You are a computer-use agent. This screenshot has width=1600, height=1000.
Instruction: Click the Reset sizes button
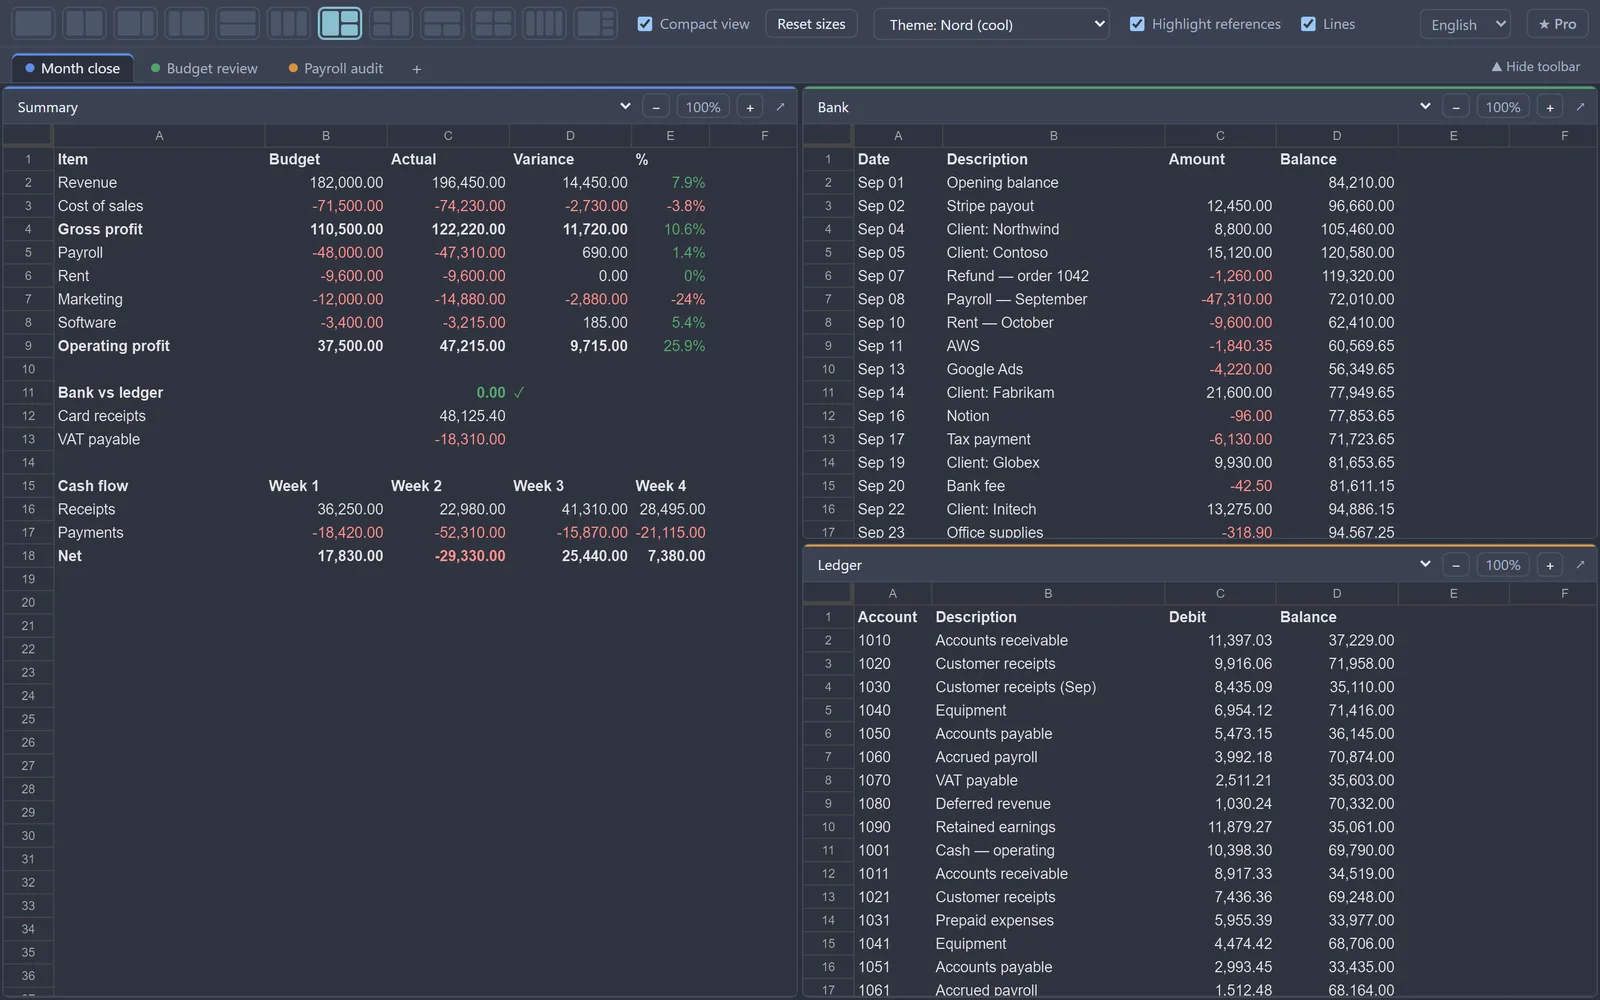[x=811, y=24]
